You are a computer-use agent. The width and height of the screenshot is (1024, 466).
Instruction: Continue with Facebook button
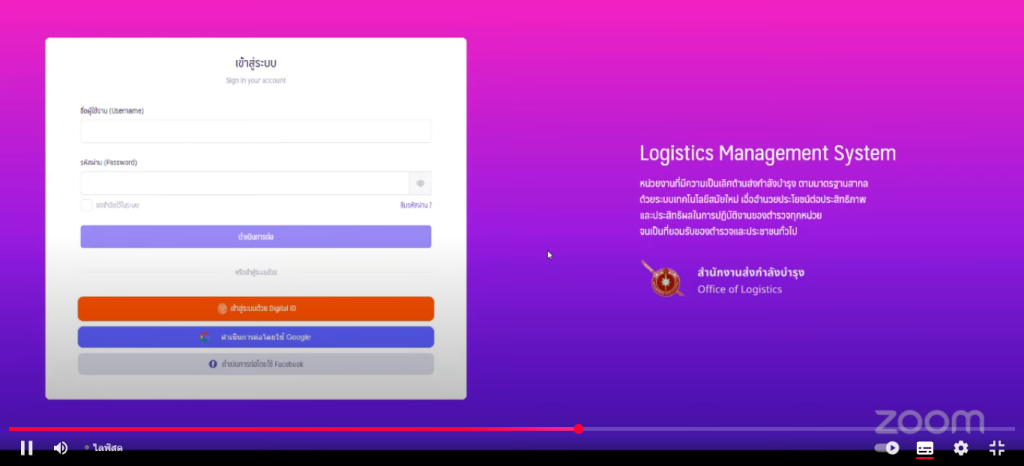(256, 364)
